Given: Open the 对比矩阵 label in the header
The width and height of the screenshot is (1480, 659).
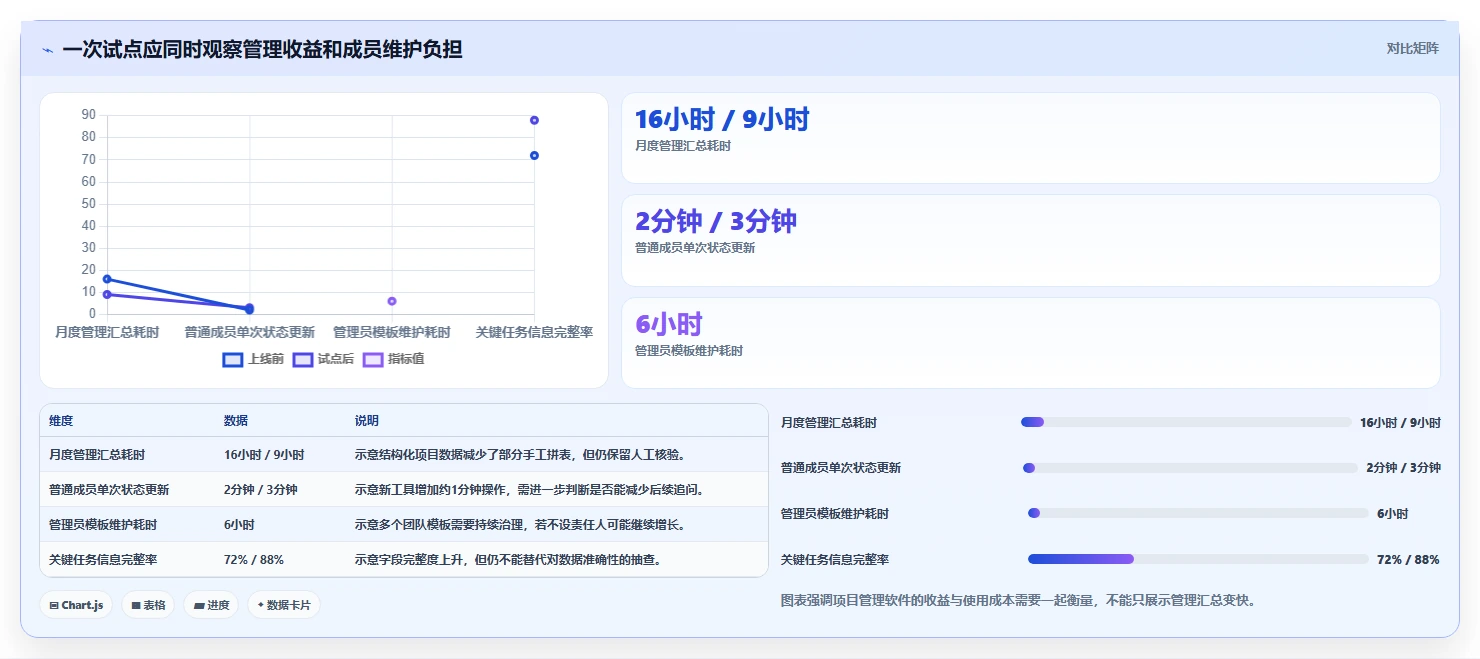Looking at the screenshot, I should [1412, 49].
